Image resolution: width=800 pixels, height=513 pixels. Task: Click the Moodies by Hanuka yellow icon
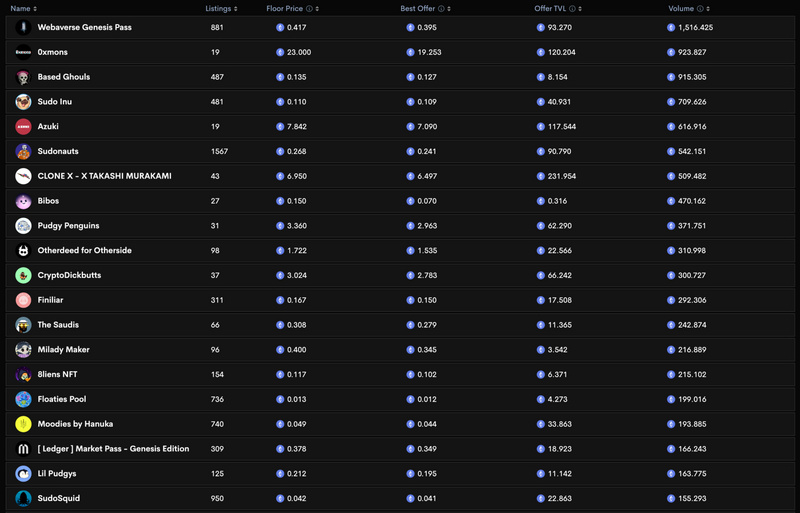pos(23,424)
